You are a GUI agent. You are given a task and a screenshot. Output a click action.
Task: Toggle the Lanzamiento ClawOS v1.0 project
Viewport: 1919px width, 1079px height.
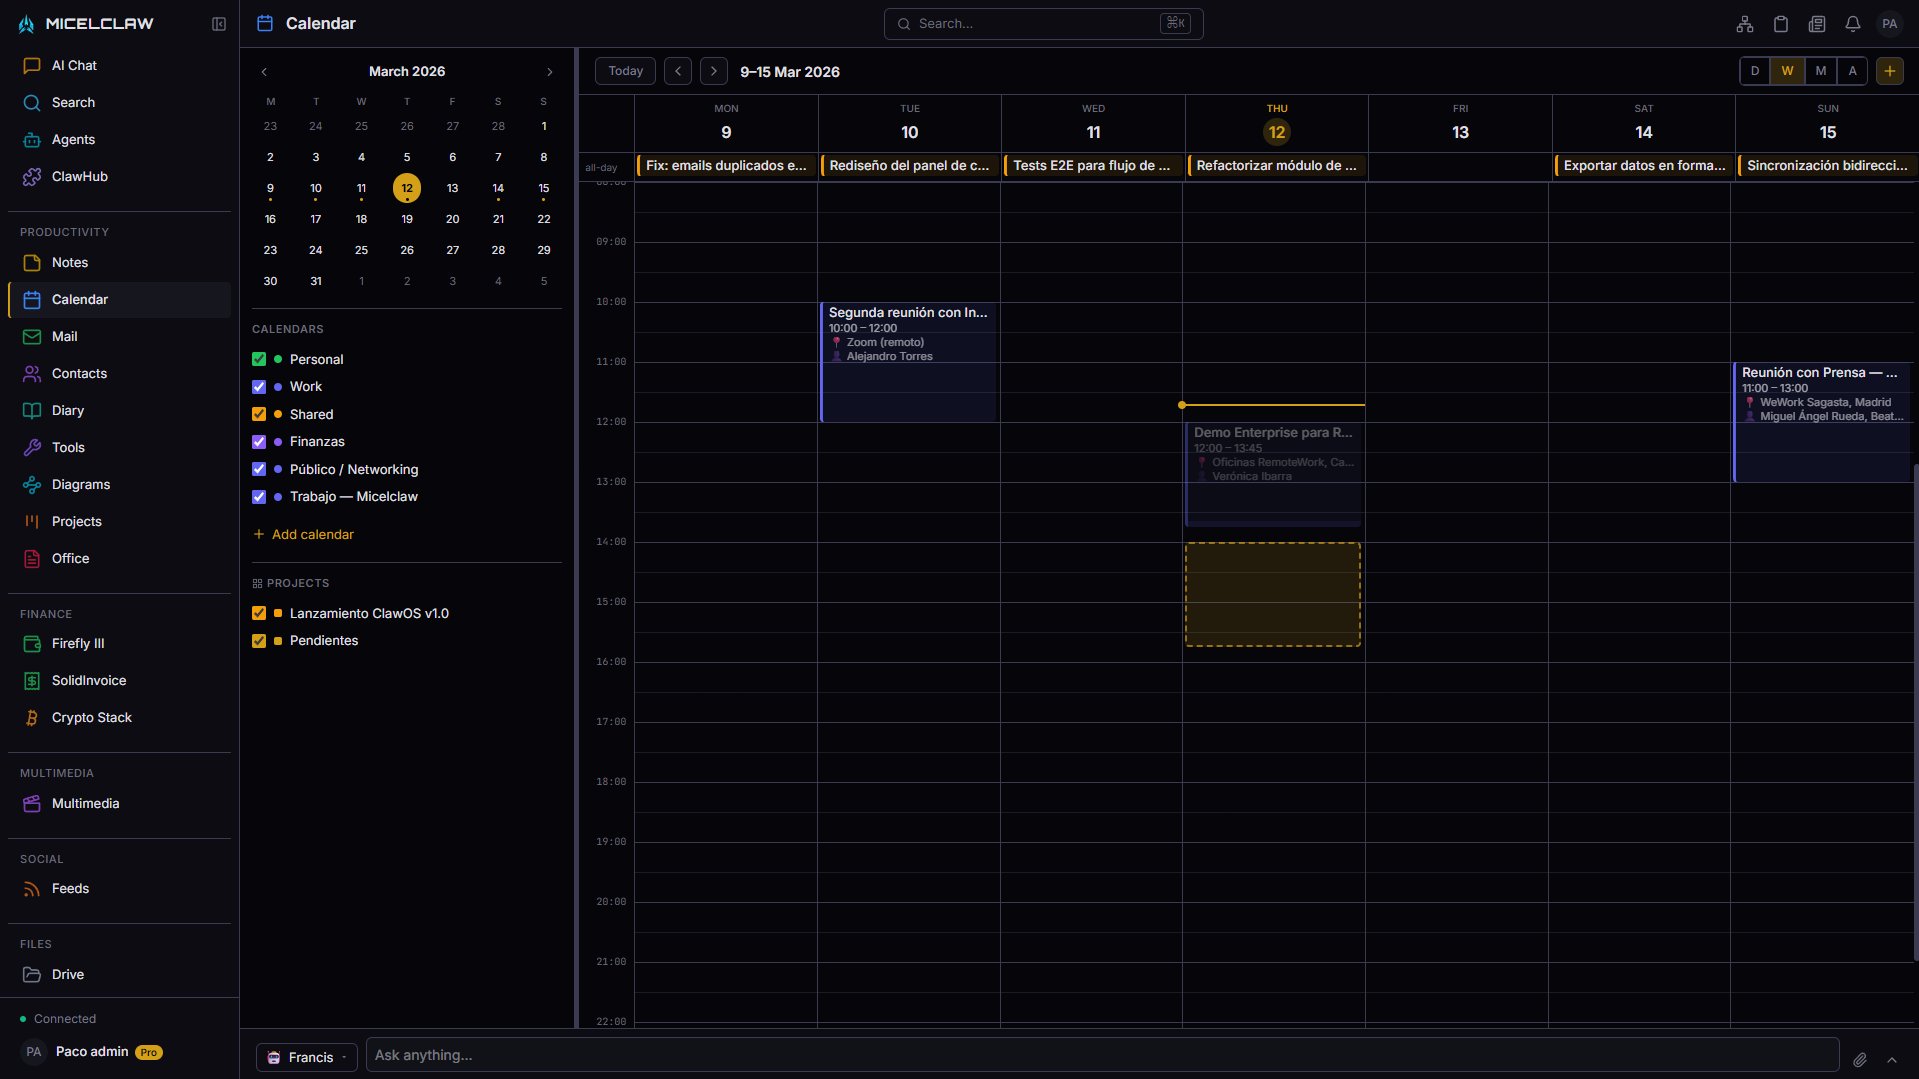click(x=259, y=613)
